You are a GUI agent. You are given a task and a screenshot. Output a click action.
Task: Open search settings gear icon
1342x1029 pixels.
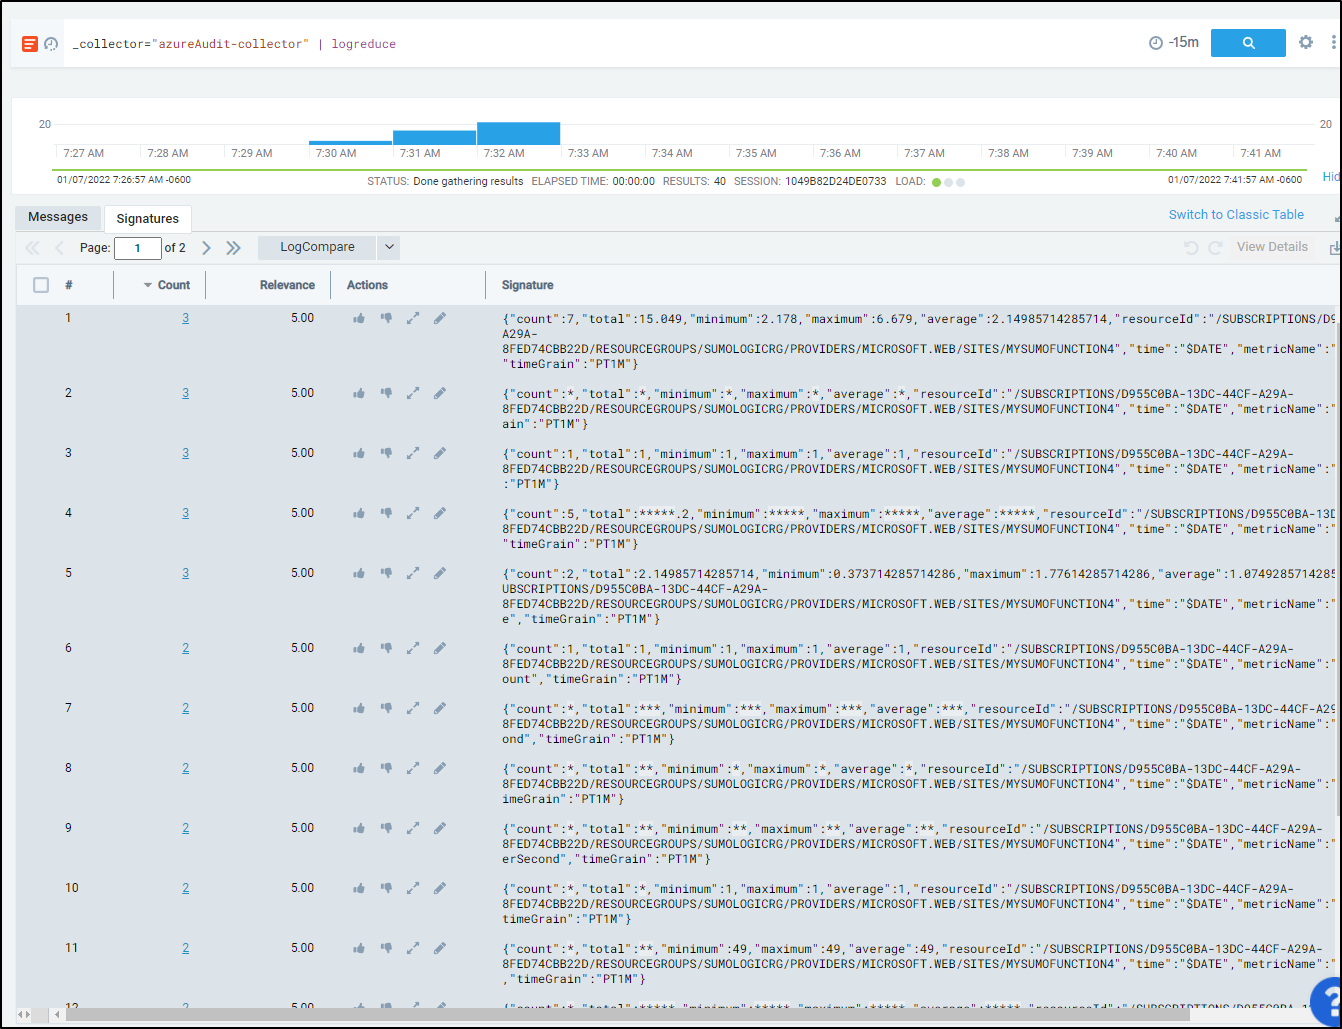click(x=1306, y=43)
